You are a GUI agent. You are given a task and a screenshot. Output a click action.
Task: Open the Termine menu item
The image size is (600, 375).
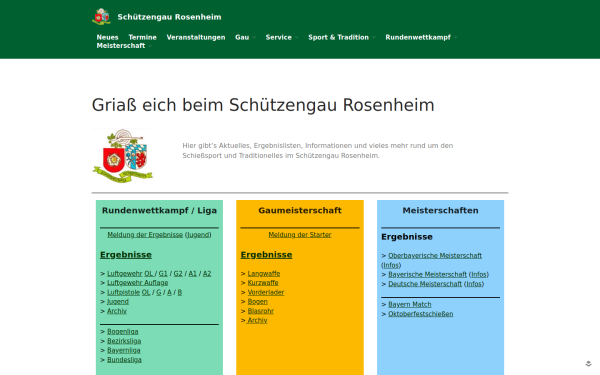(142, 37)
